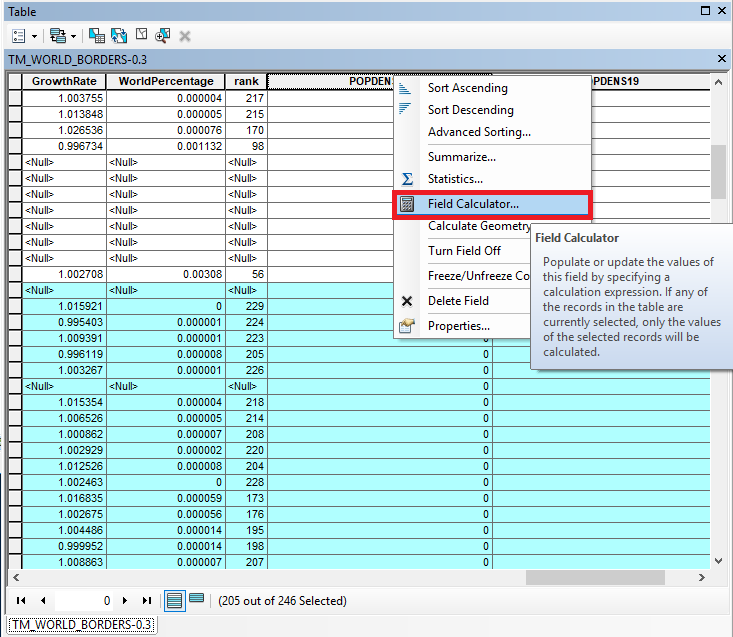Choose Field Calculator from context menu

pos(473,204)
